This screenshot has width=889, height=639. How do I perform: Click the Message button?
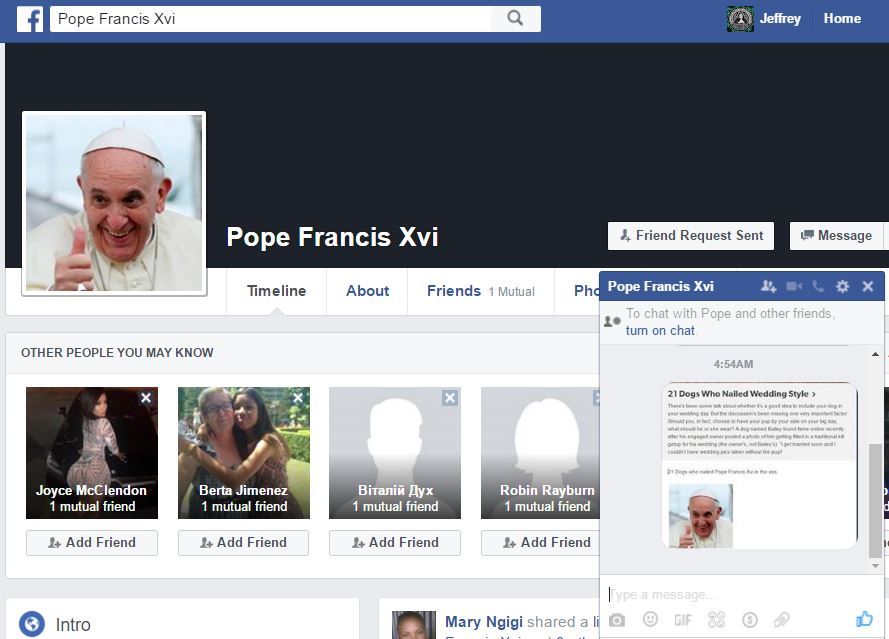(836, 236)
